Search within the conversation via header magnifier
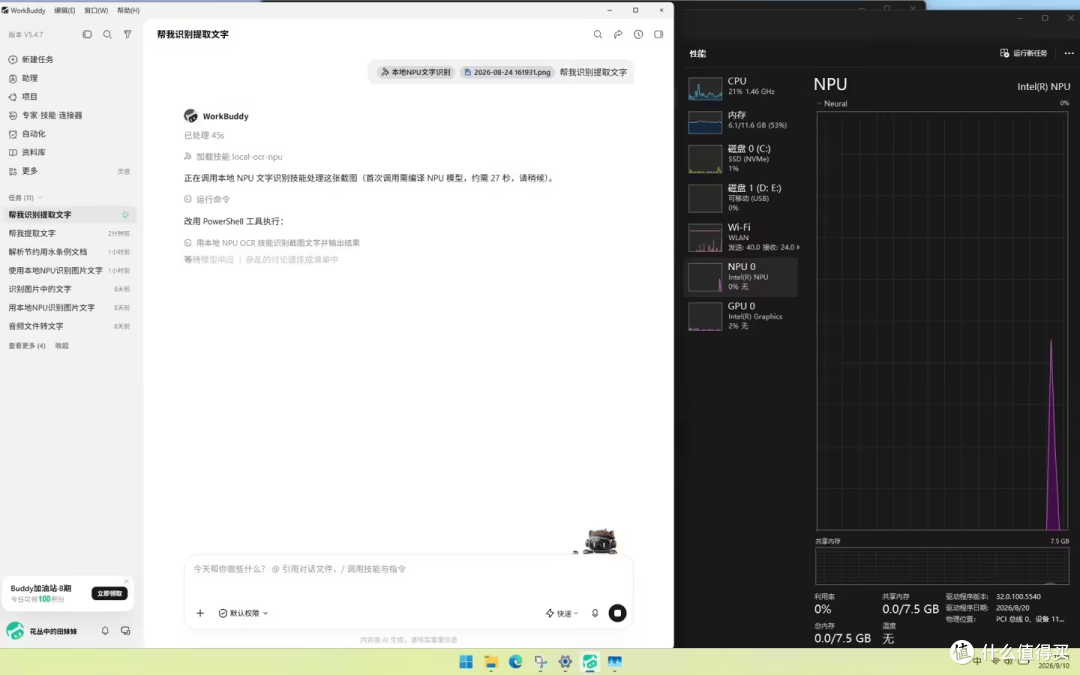 click(x=598, y=34)
